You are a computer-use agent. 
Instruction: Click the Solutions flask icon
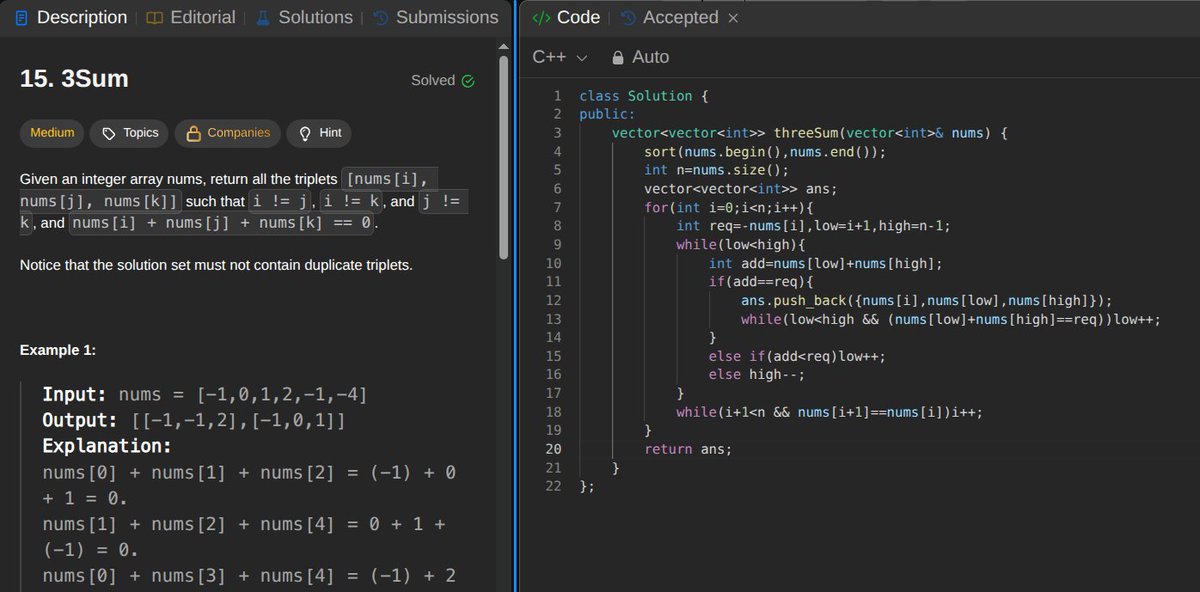(263, 18)
